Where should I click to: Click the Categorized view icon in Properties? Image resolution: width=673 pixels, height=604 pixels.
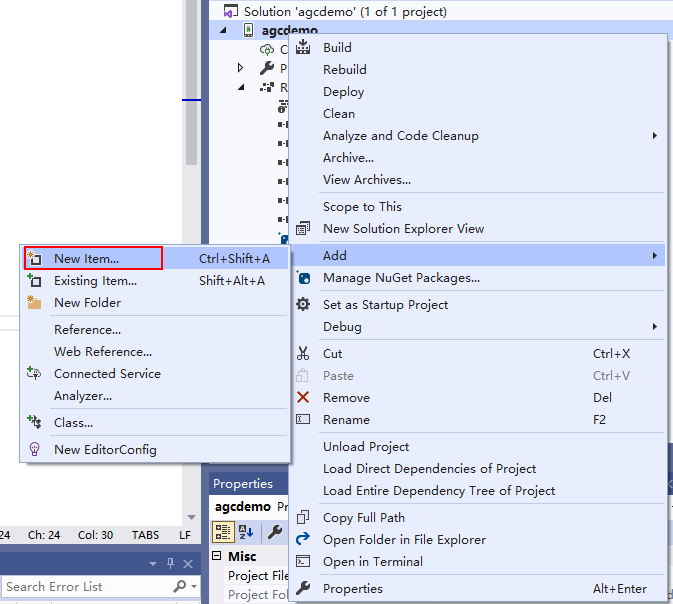(x=224, y=532)
